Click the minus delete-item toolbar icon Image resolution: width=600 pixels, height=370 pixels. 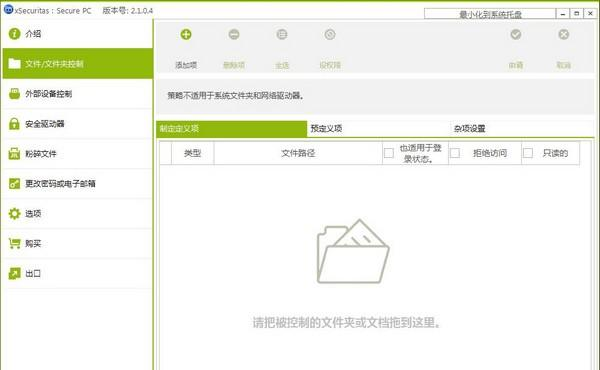[x=234, y=34]
